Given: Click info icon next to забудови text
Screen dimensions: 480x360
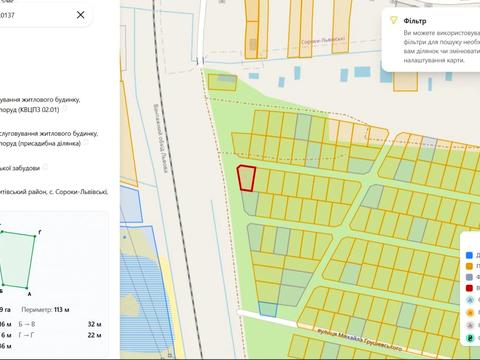Looking at the screenshot, I should [x=45, y=167].
